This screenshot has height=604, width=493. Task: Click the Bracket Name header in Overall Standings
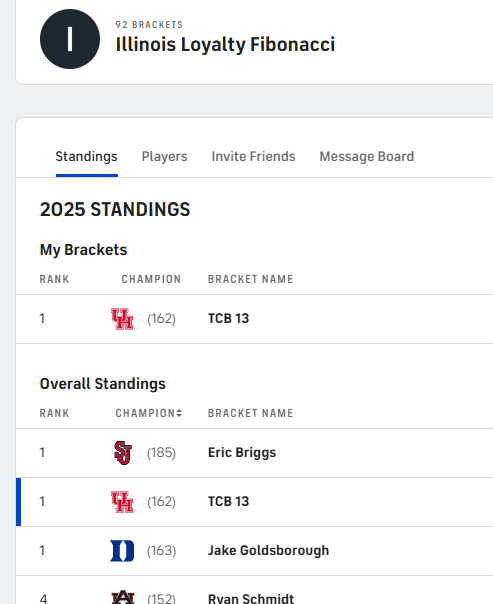251,413
